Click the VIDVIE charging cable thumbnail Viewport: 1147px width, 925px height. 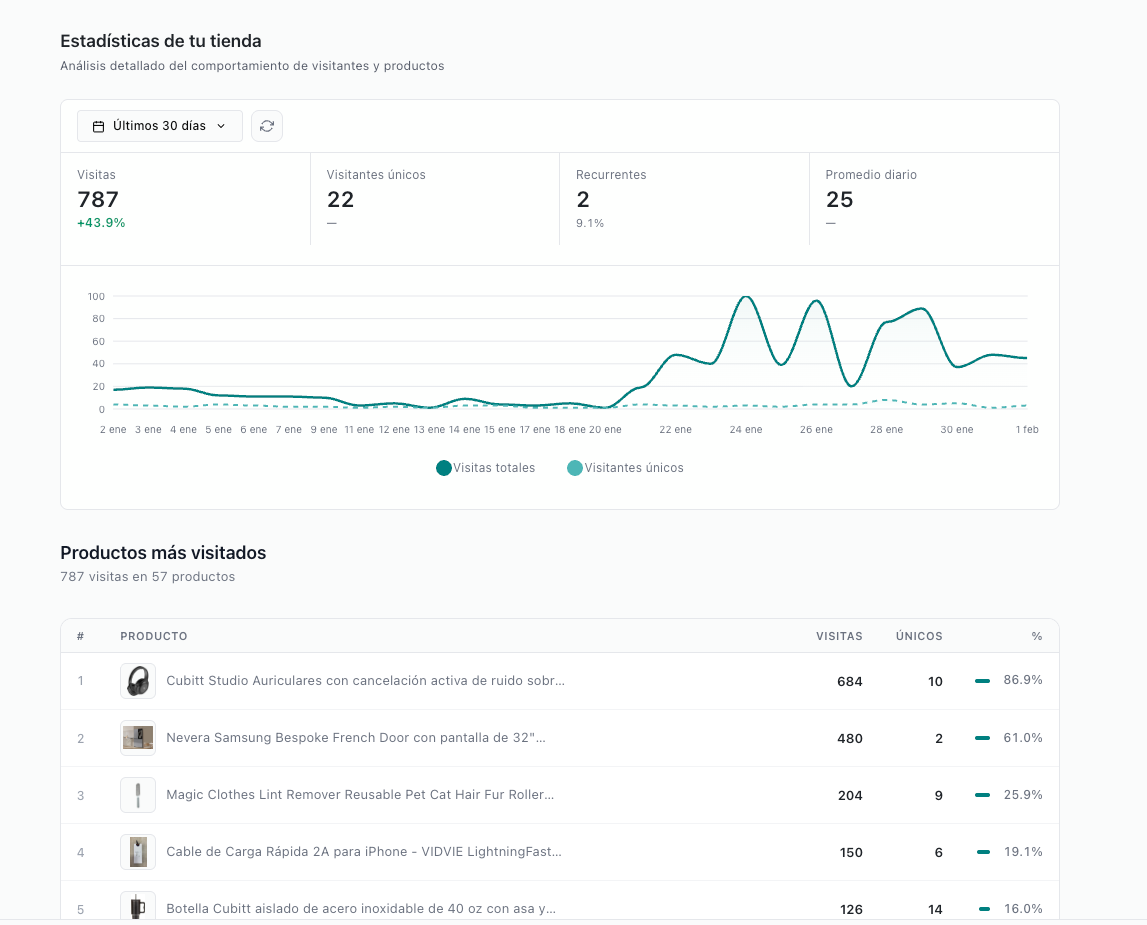click(x=137, y=852)
